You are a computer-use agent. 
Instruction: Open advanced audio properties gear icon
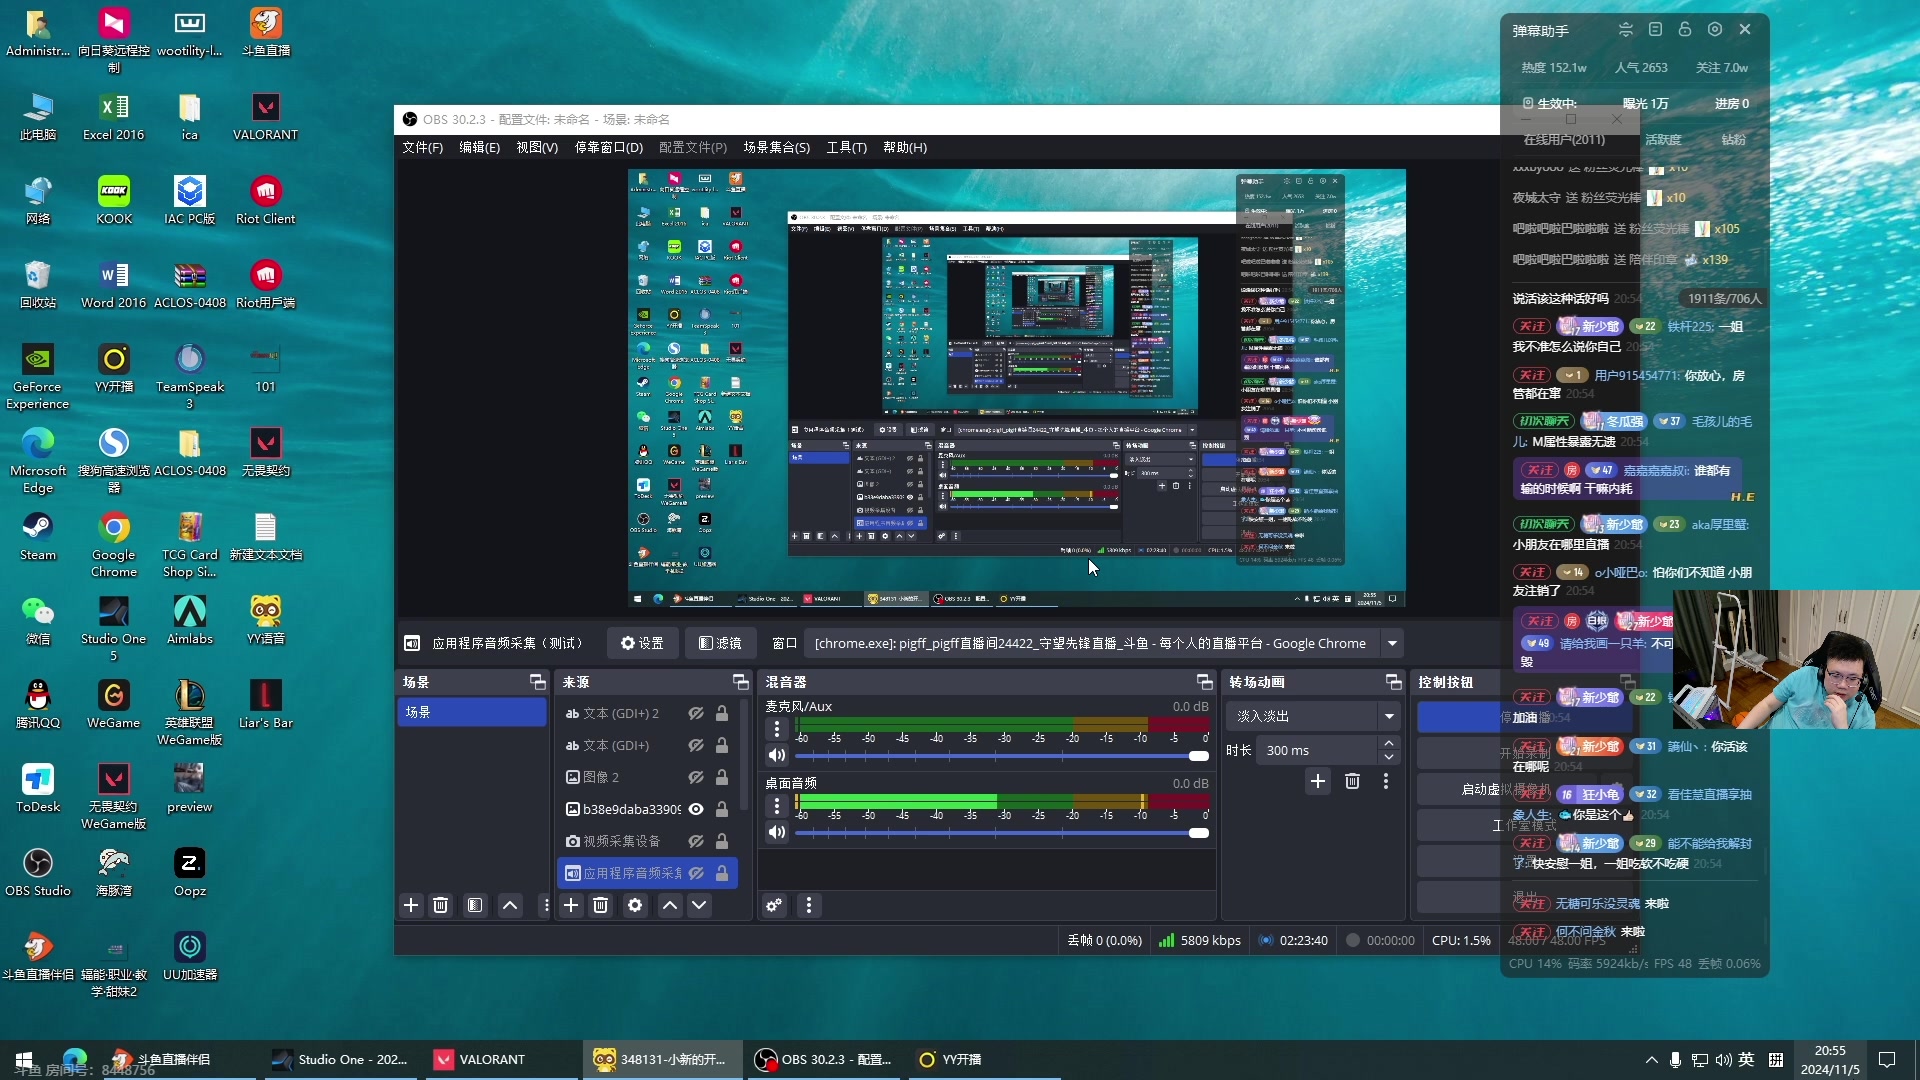click(774, 906)
